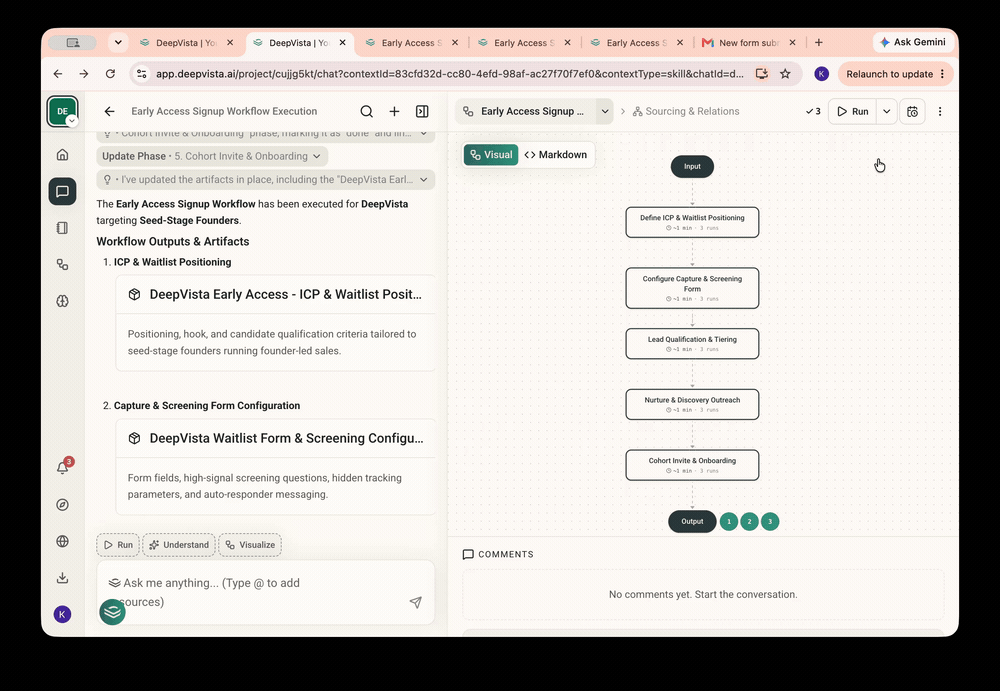Open the workflow nodes icon in sidebar
1000x691 pixels.
click(62, 264)
